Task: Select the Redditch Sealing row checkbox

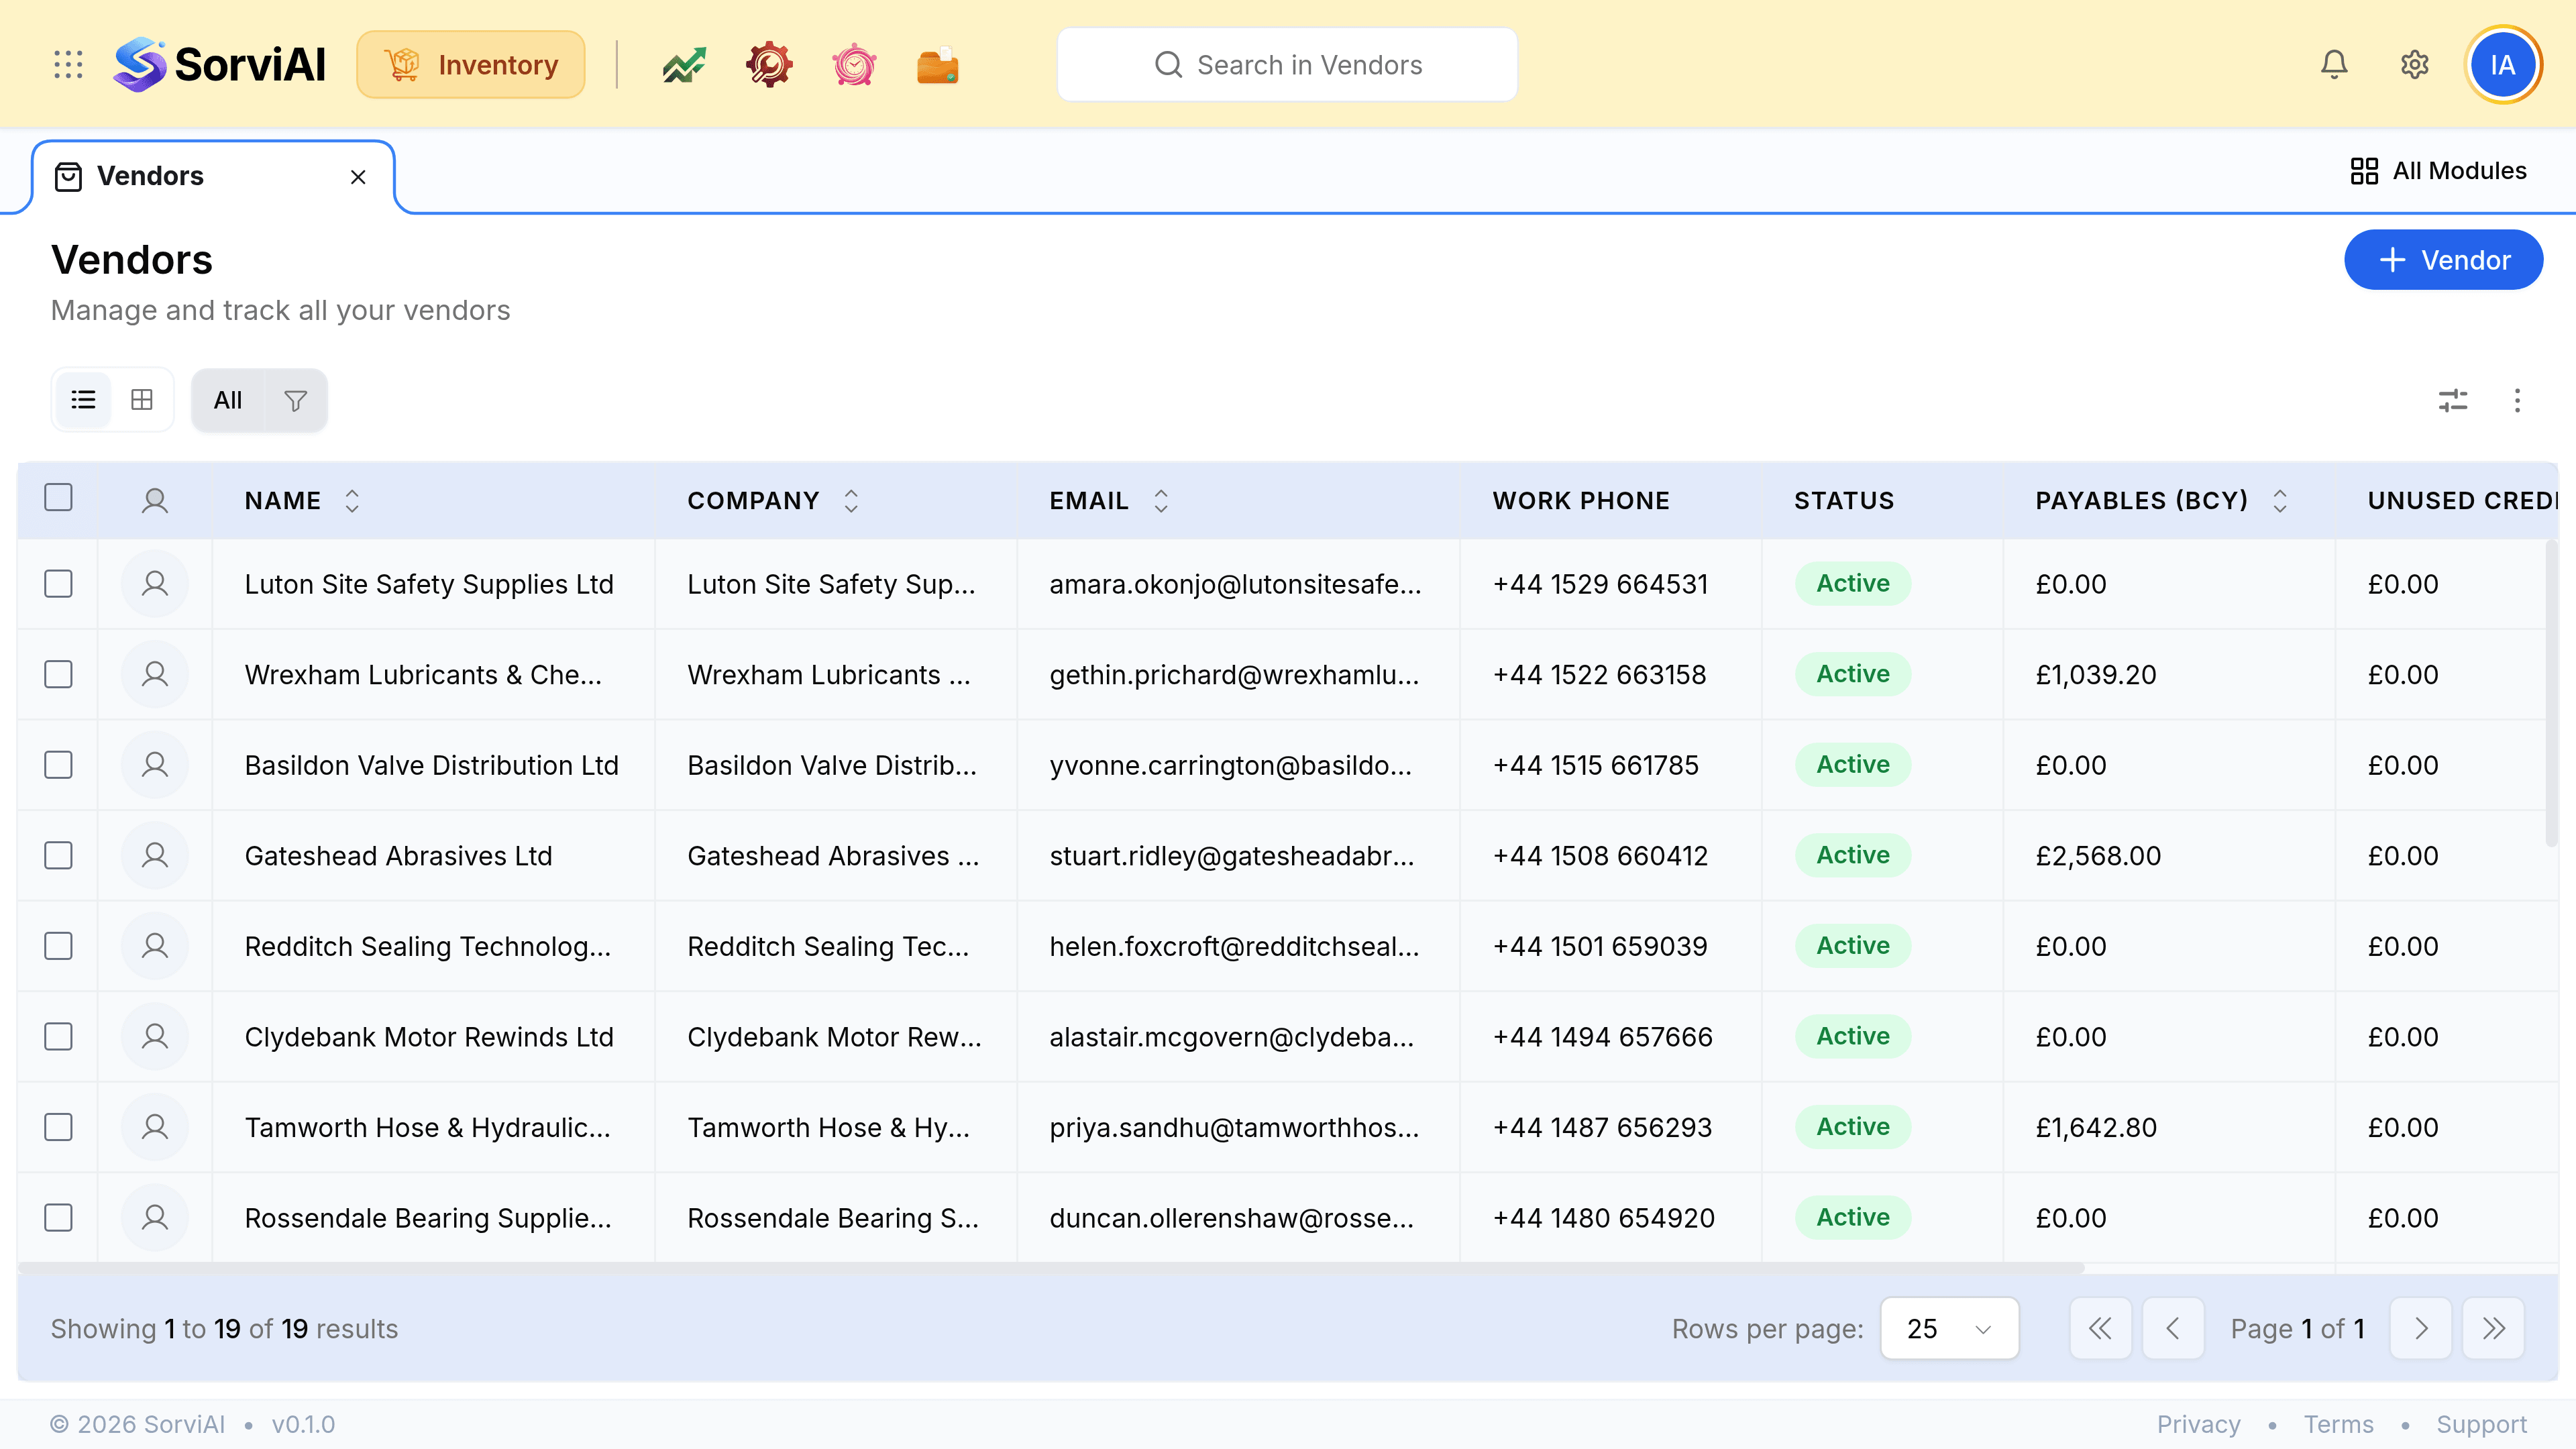Action: point(59,946)
